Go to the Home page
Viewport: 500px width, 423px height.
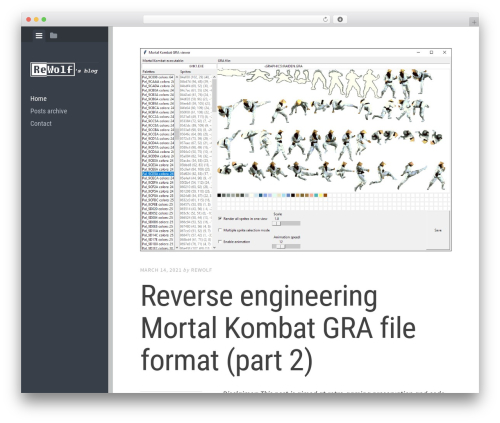pyautogui.click(x=39, y=99)
